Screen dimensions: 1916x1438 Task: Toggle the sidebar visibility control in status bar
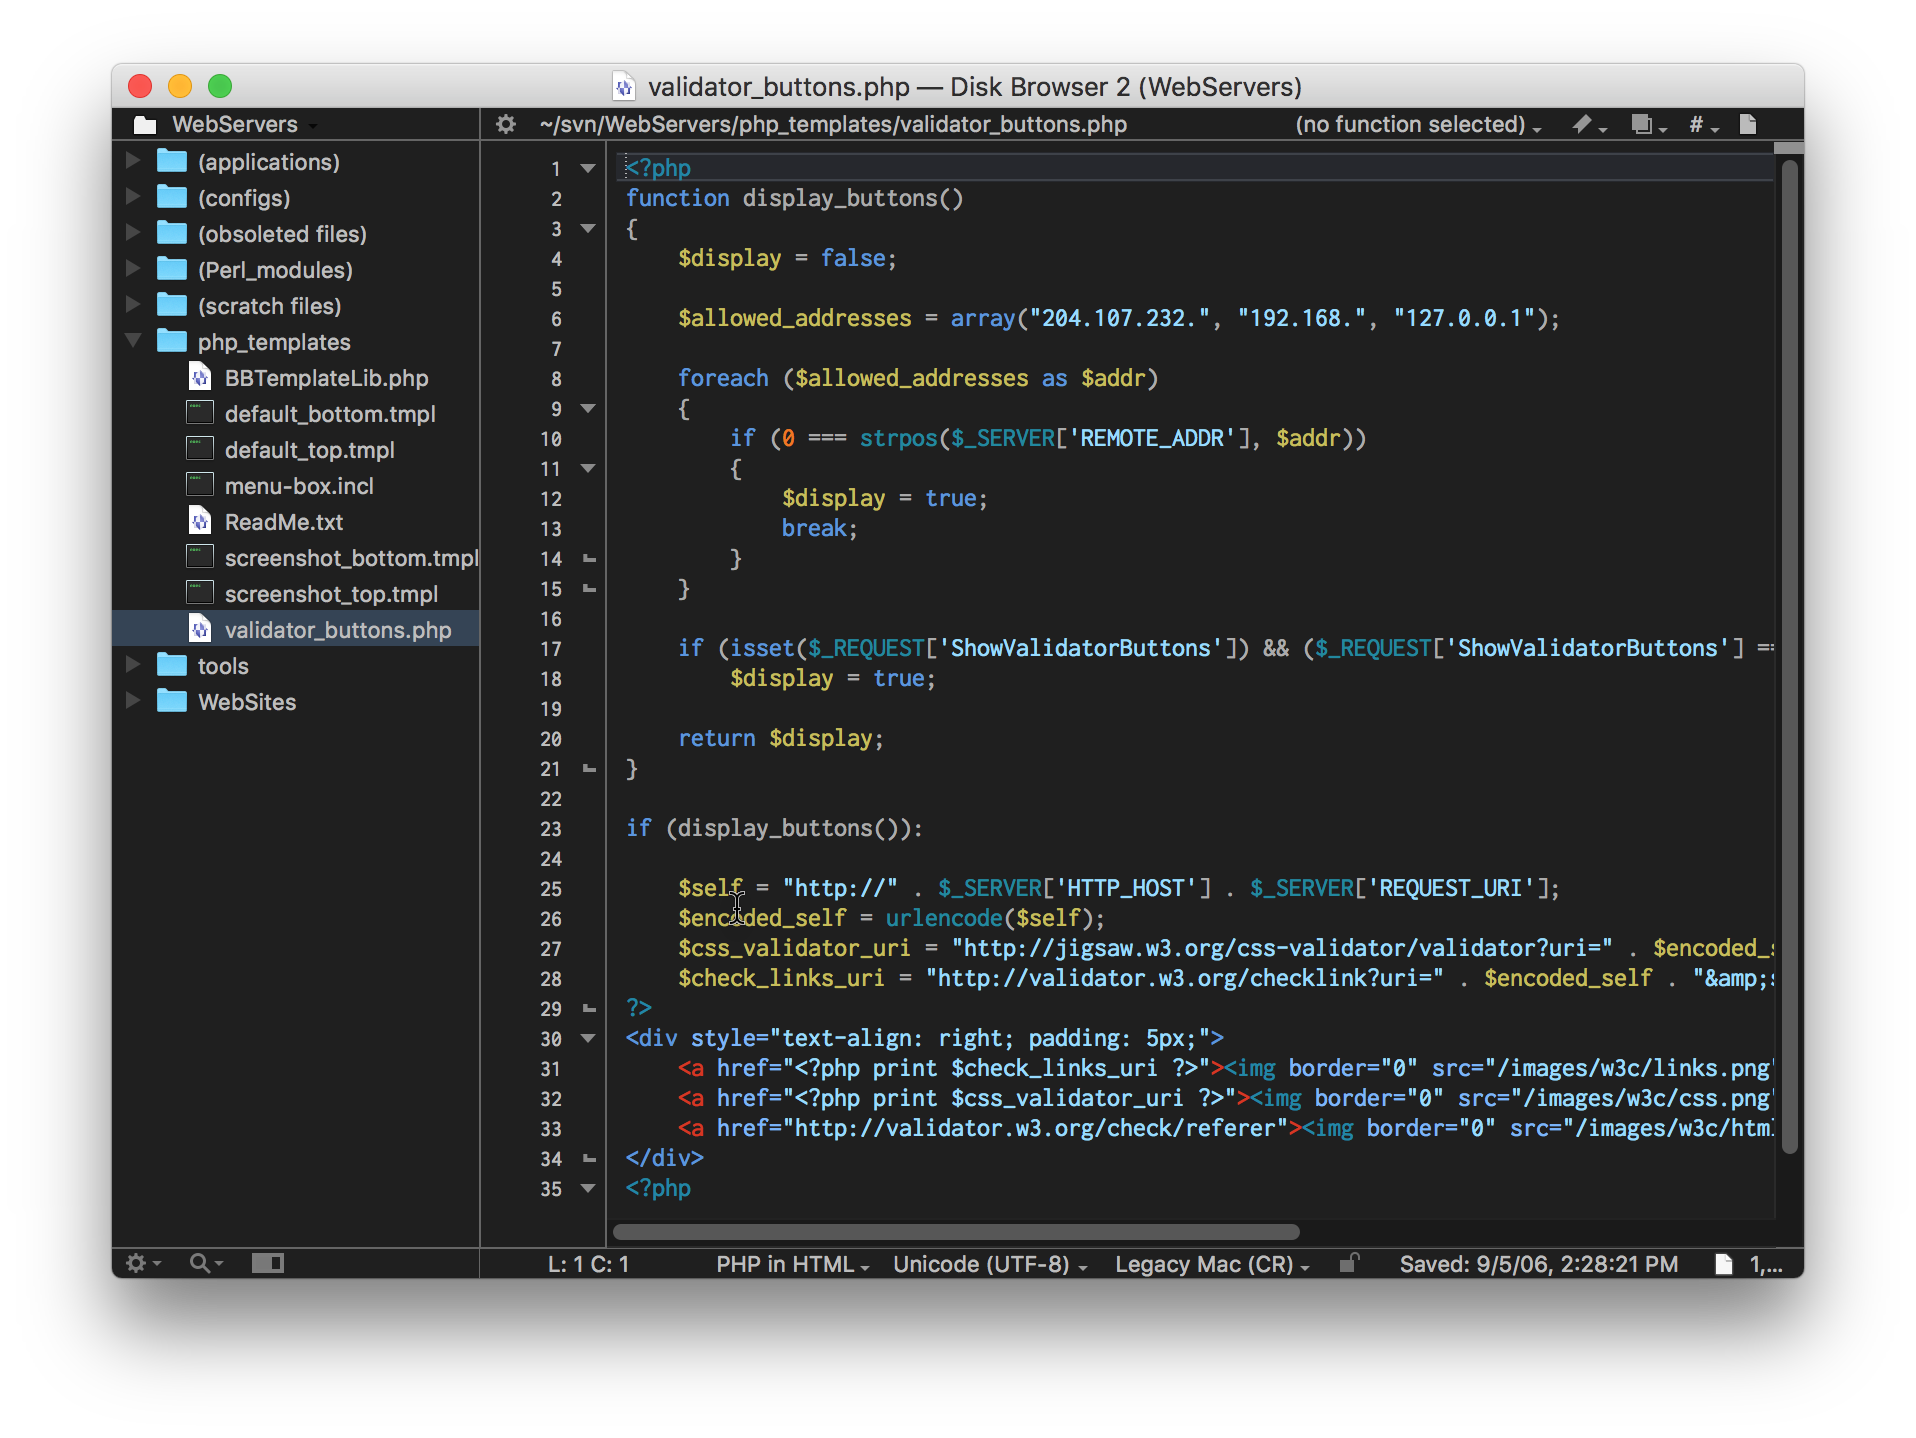coord(268,1263)
